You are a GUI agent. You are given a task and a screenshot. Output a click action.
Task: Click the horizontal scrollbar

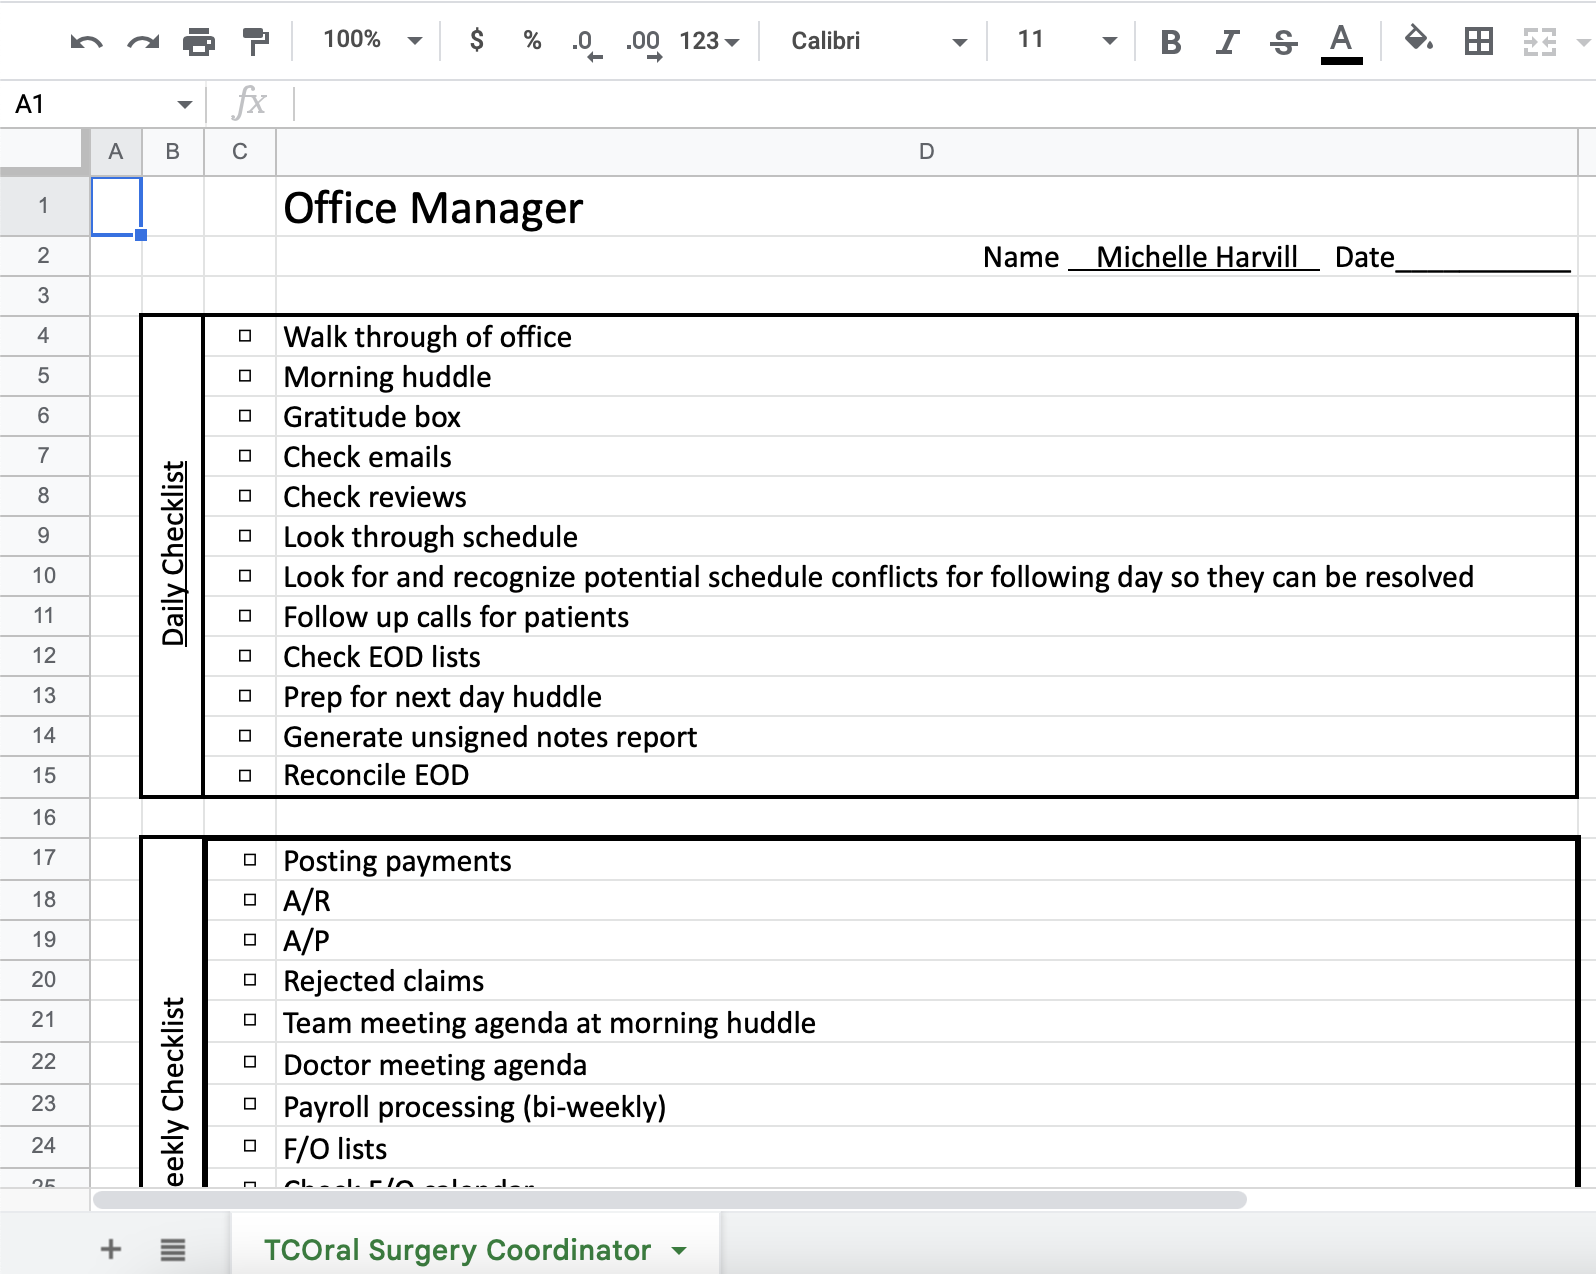coord(669,1199)
